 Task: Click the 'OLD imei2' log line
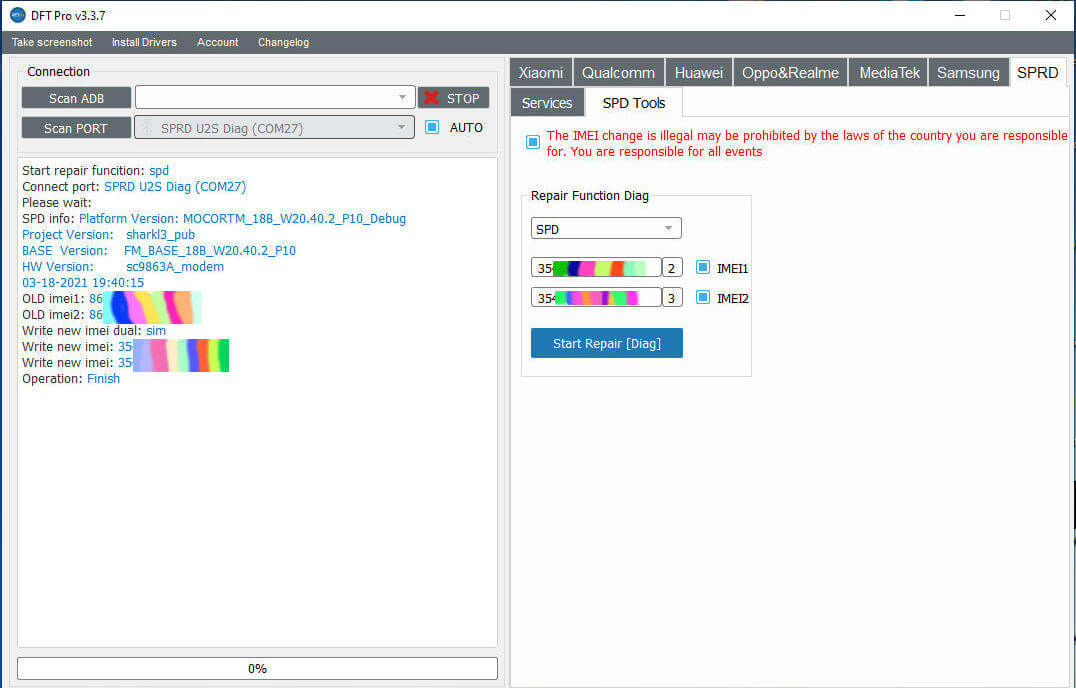click(x=112, y=315)
